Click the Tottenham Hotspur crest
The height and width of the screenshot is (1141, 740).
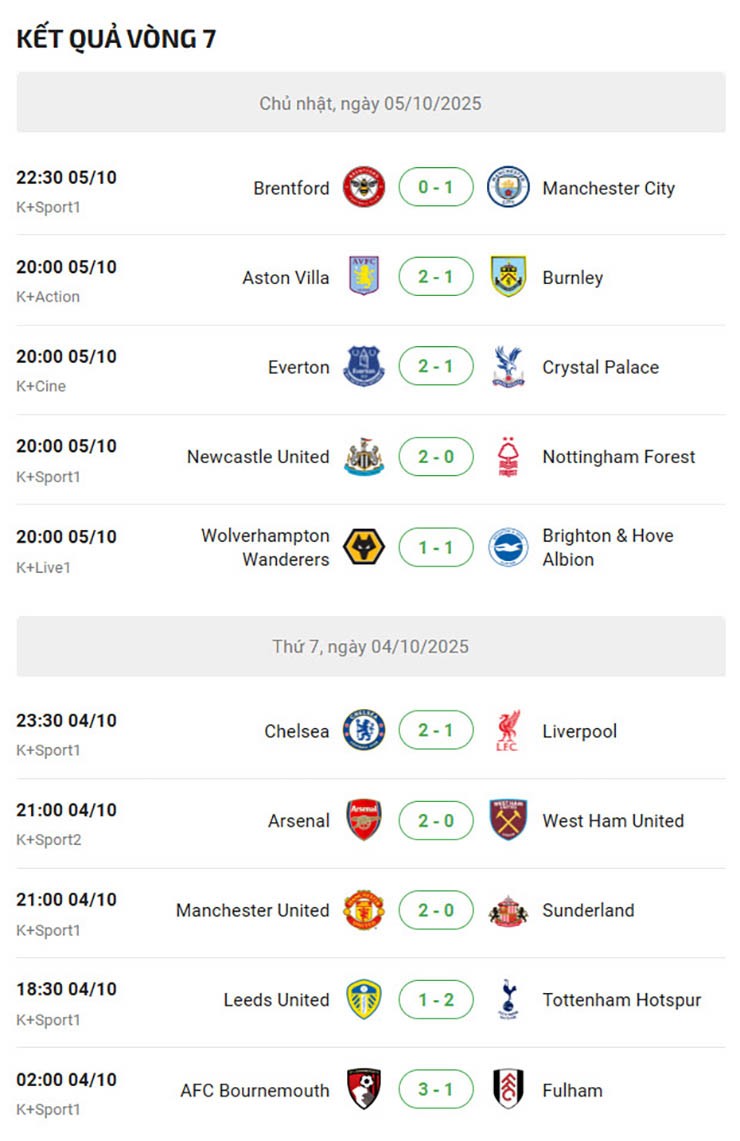(508, 1000)
